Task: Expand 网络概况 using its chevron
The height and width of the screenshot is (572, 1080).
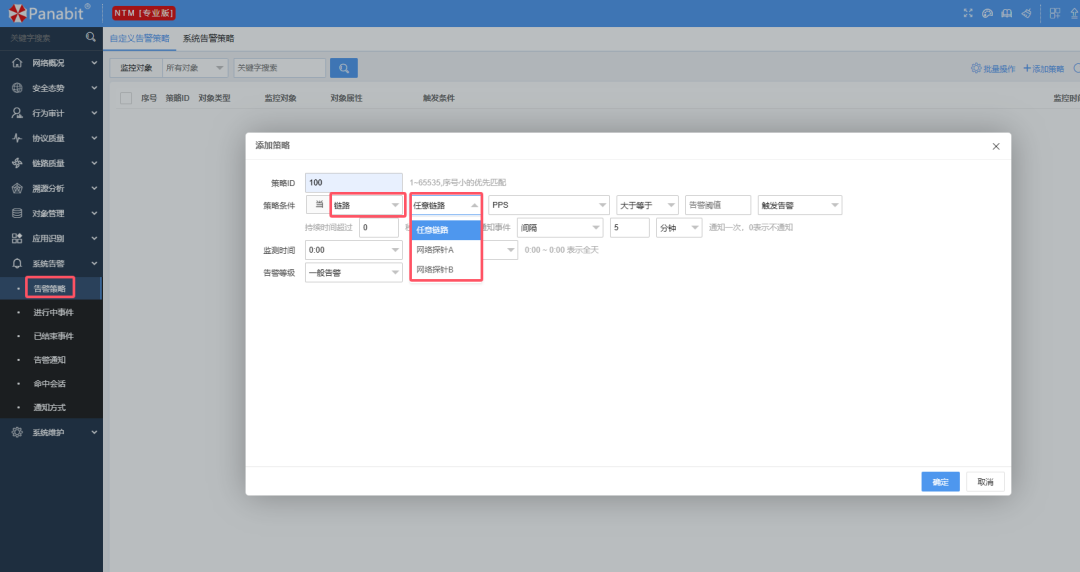Action: [x=94, y=63]
